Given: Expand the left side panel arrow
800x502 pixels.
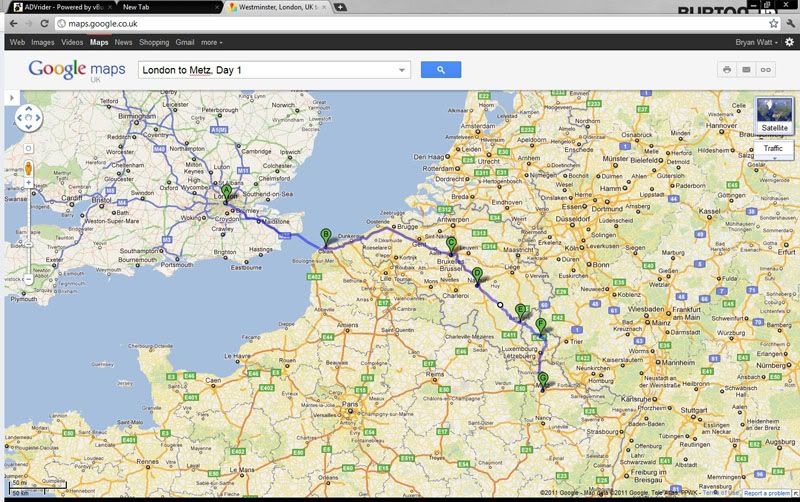Looking at the screenshot, I should pos(11,97).
